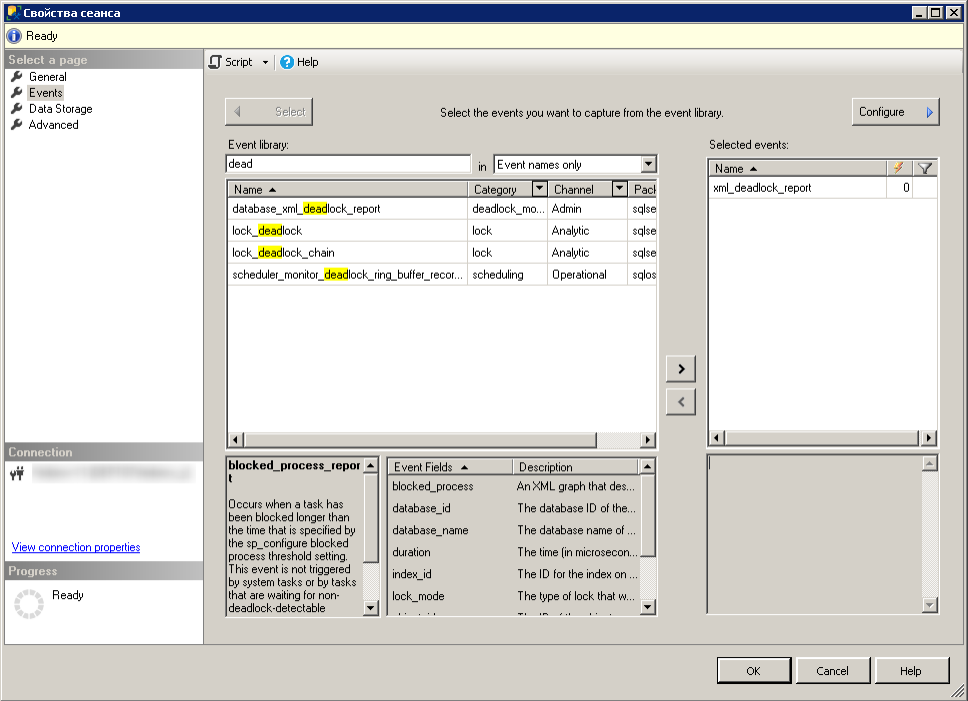This screenshot has height=701, width=968.
Task: Click the filter funnel column icon
Action: coord(925,168)
